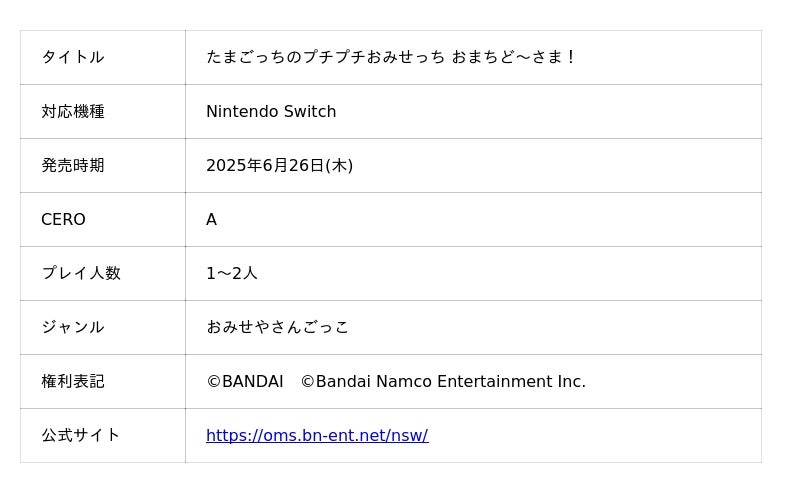
Task: Click the 対応機種 label cell
Action: (x=72, y=111)
